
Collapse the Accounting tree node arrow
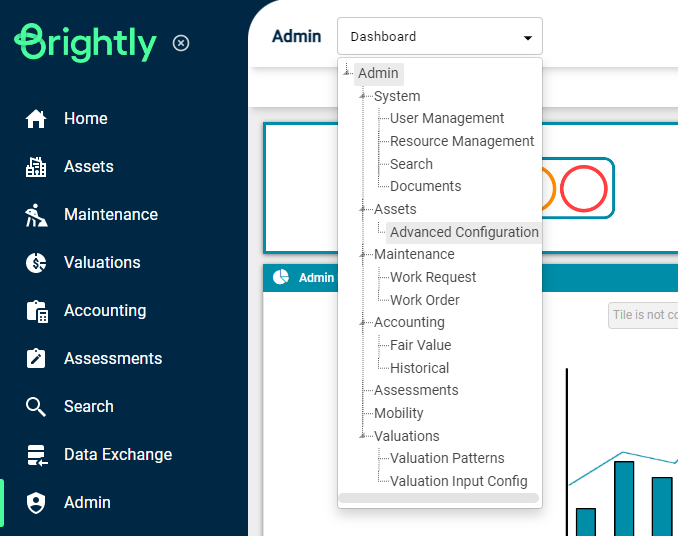point(362,322)
